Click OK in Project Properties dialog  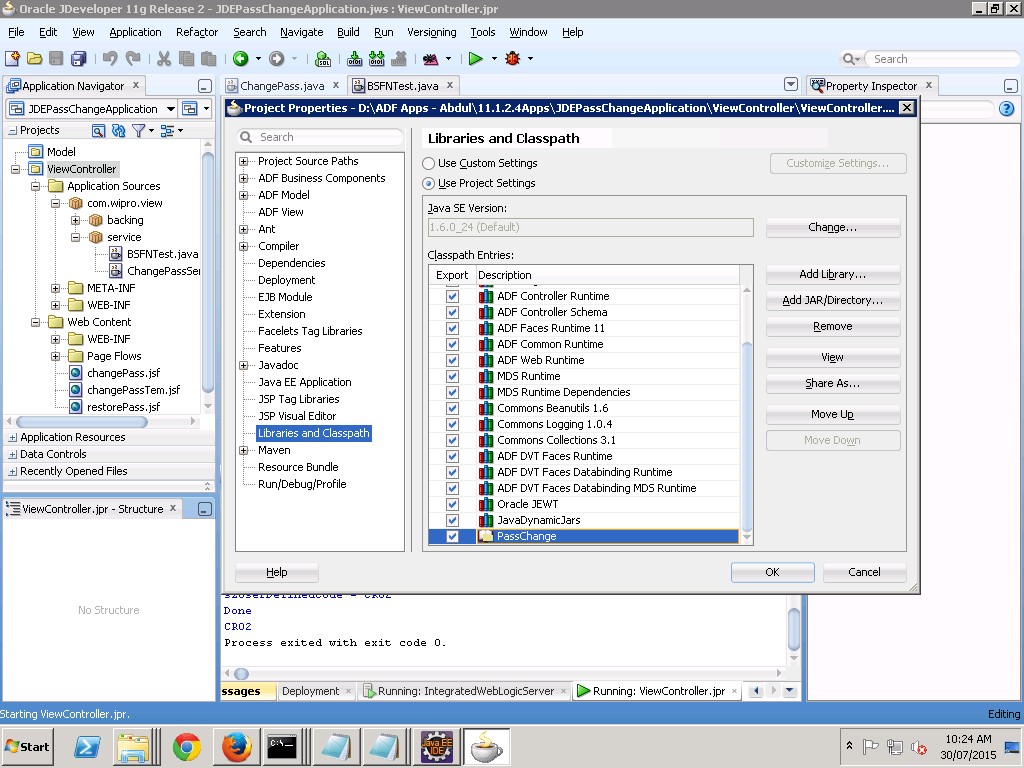pos(772,572)
